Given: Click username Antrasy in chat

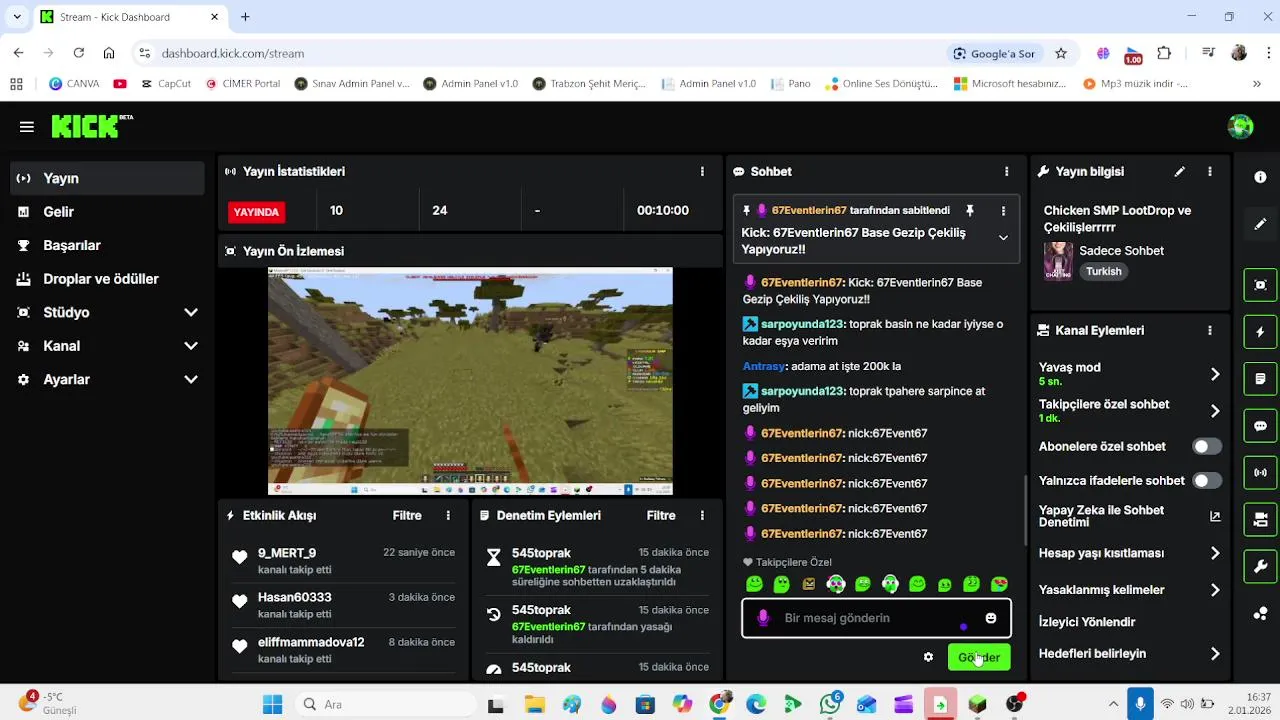Looking at the screenshot, I should point(764,367).
